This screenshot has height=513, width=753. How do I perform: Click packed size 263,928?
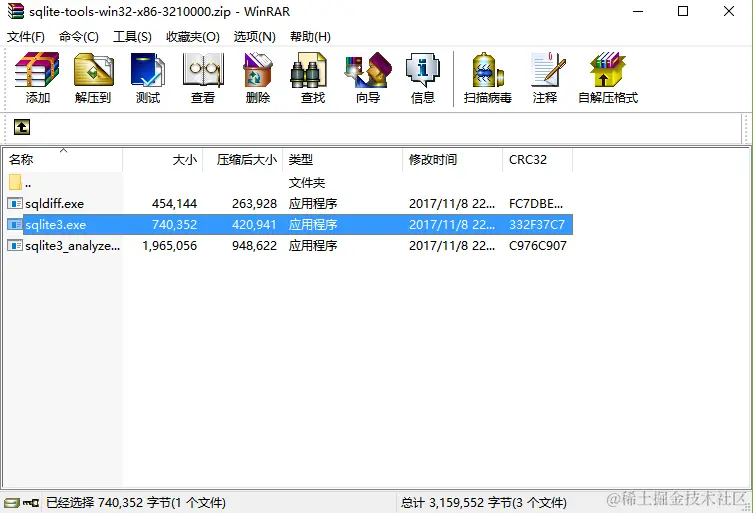[255, 204]
